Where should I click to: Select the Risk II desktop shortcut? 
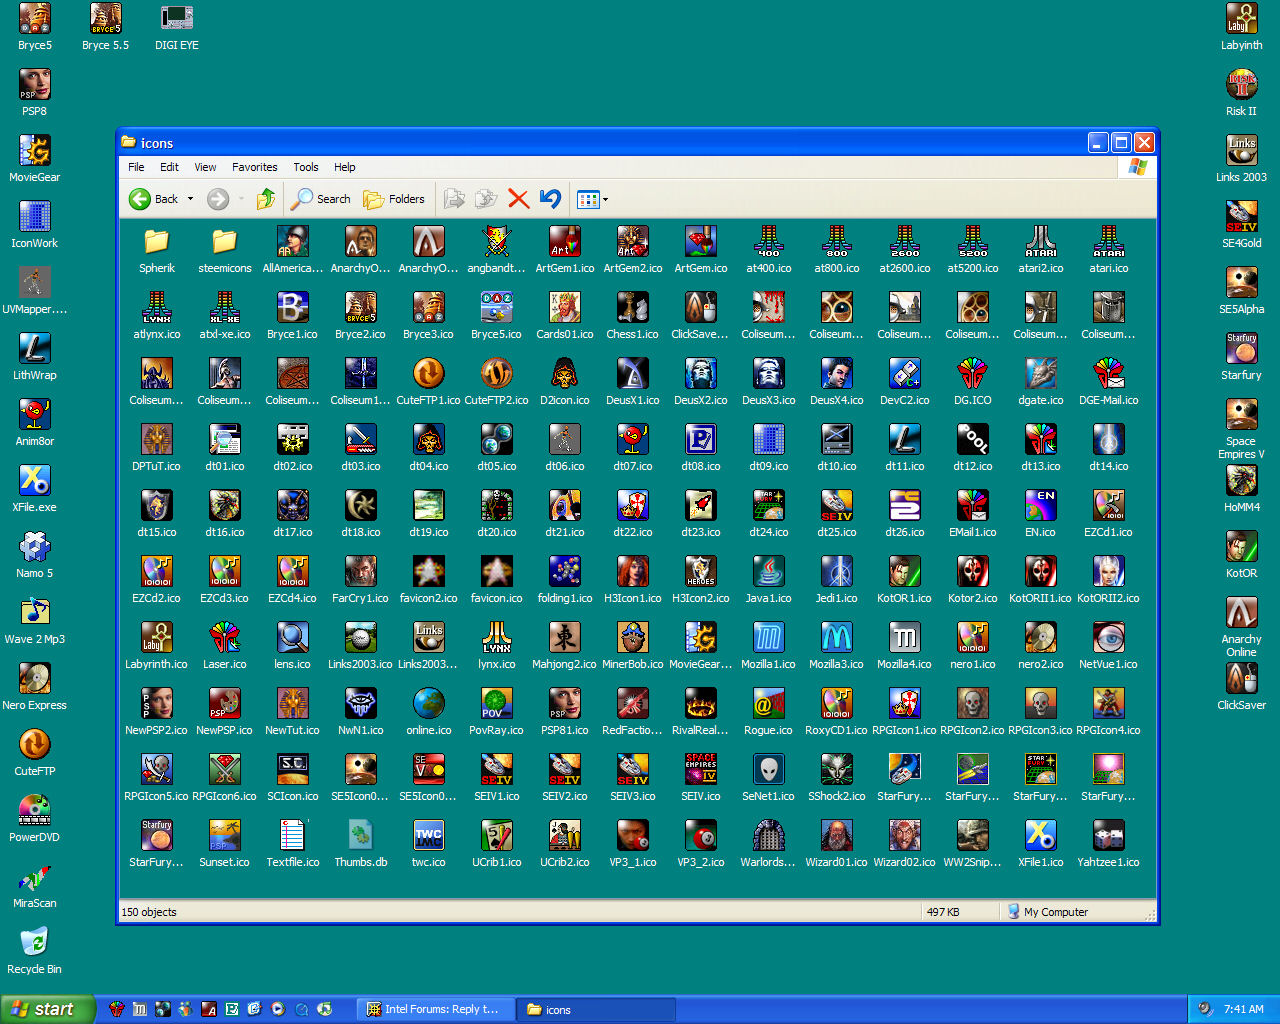point(1241,85)
